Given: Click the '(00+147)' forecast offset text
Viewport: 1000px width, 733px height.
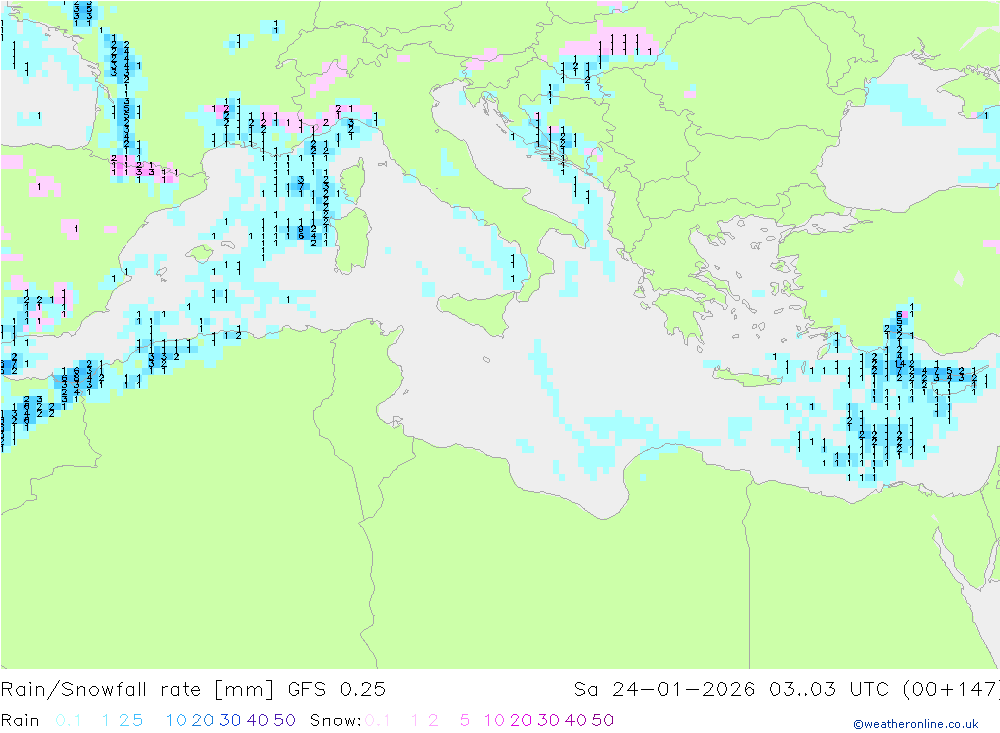Looking at the screenshot, I should pos(950,690).
